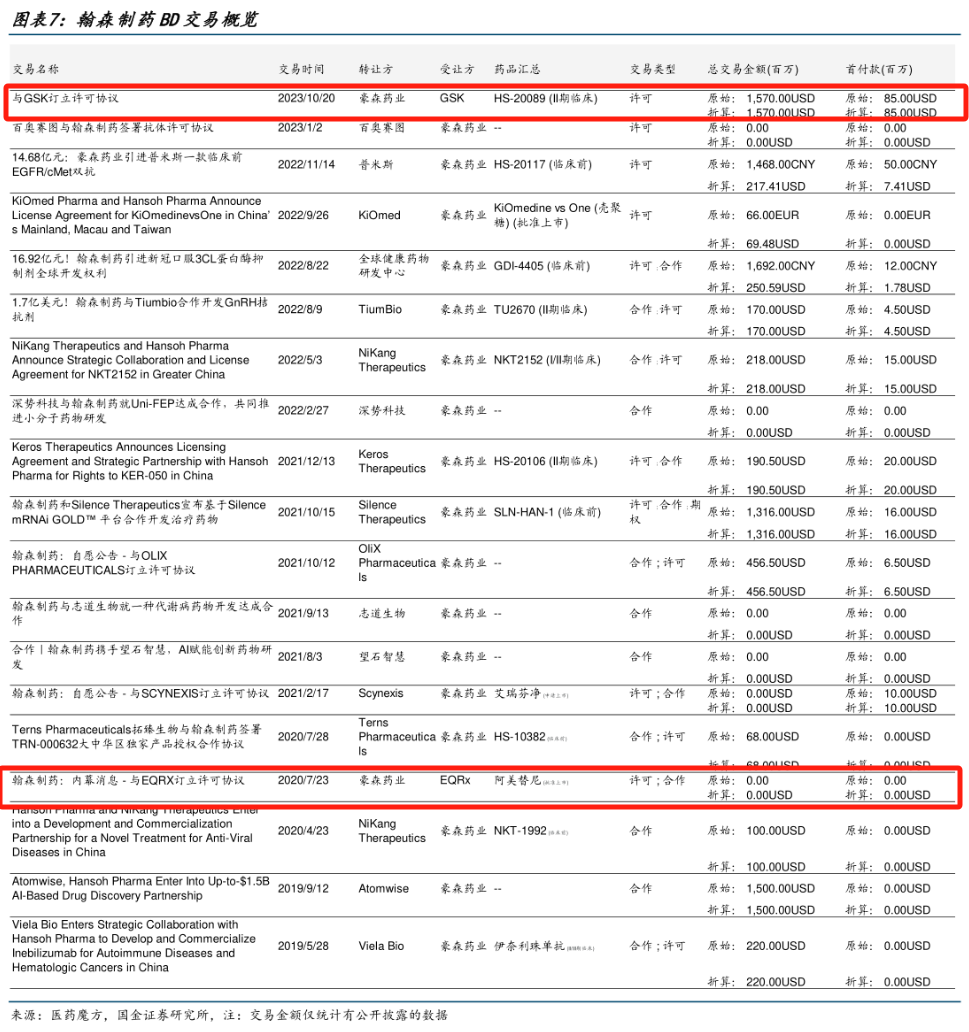
Task: Click 望石智慧 in the 转让方 column
Action: coord(382,657)
